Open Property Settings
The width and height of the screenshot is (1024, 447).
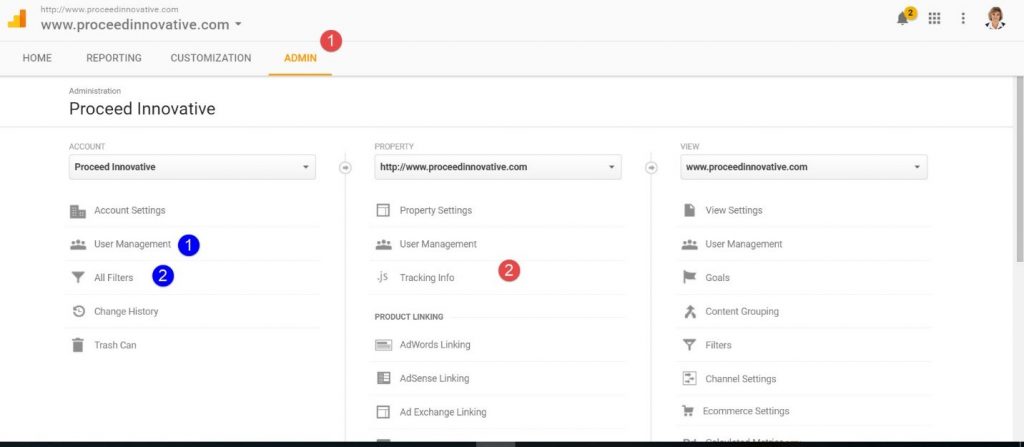point(436,210)
